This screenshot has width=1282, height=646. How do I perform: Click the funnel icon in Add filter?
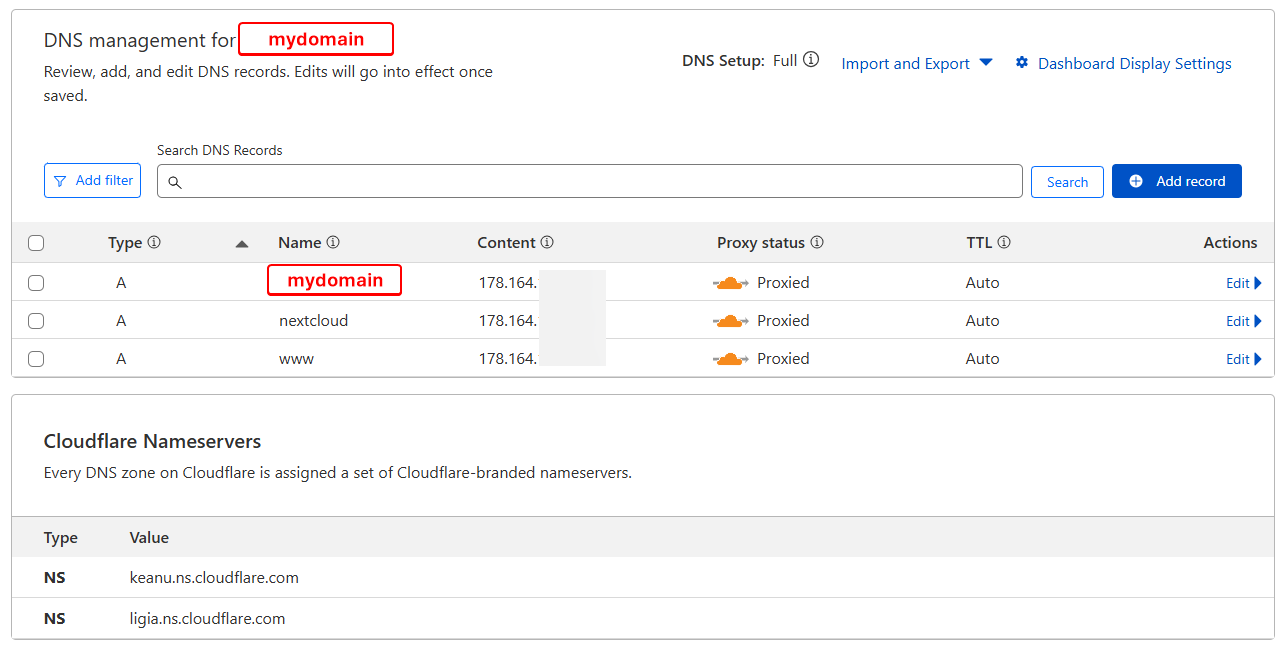pos(60,181)
